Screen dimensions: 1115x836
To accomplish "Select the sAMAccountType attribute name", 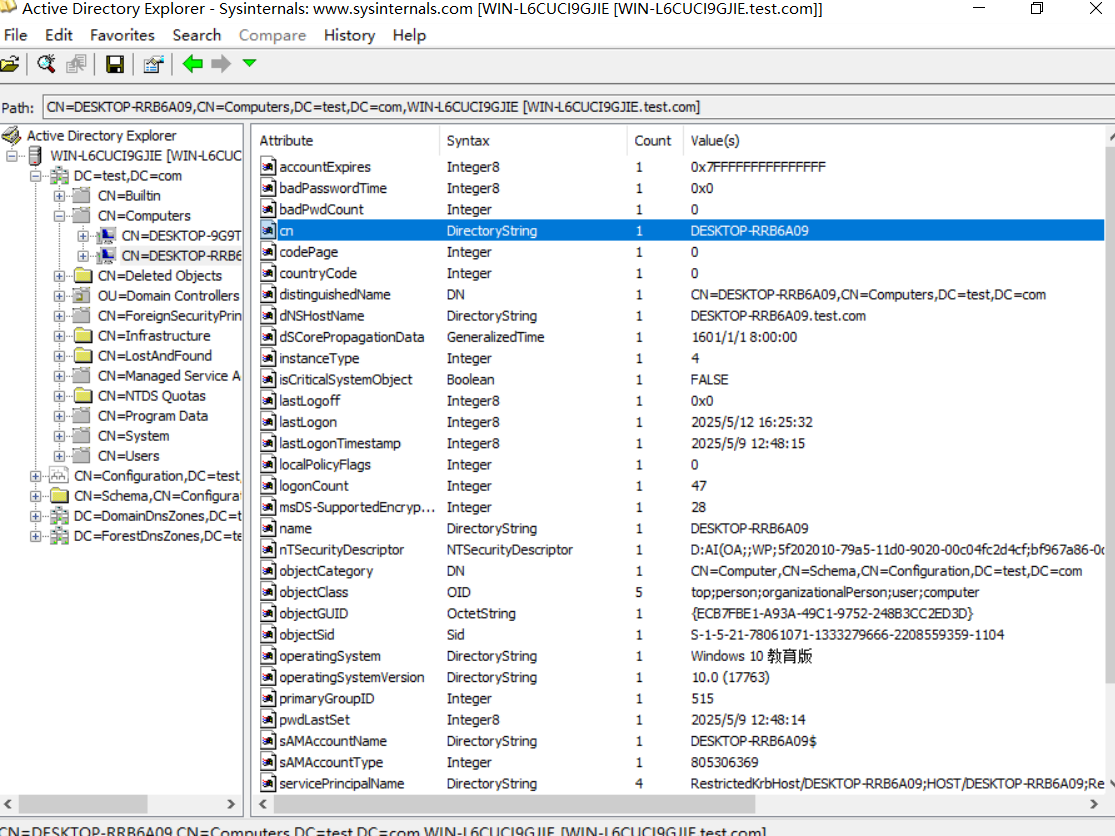I will click(x=331, y=763).
